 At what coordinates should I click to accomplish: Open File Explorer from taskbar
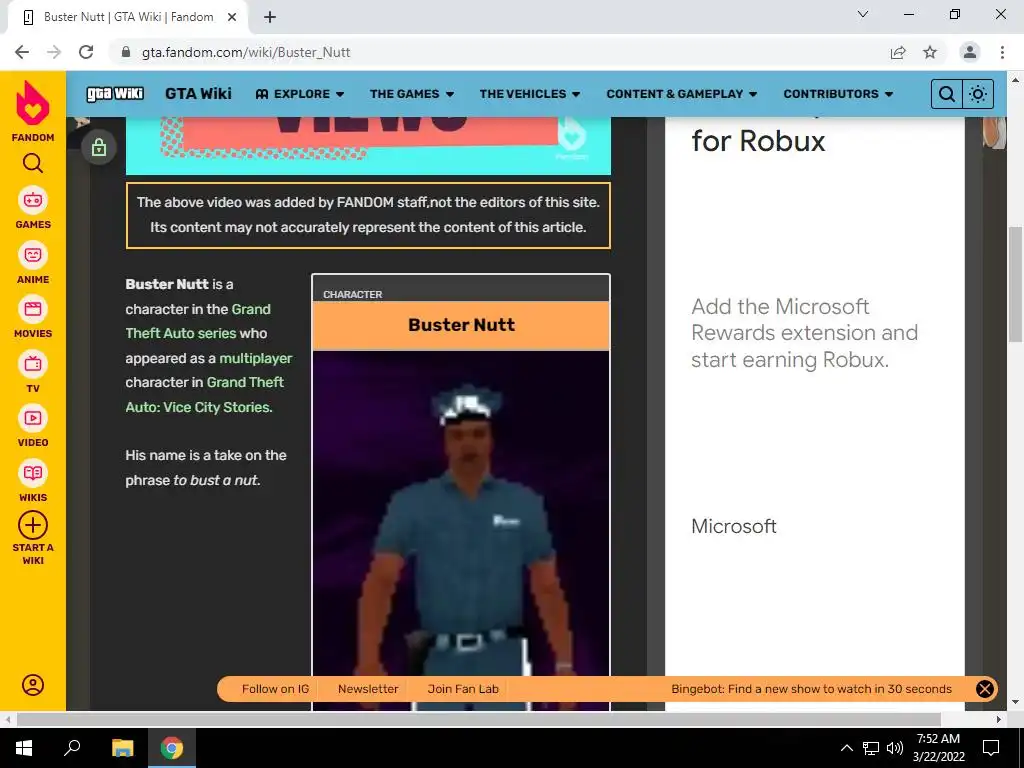click(122, 748)
